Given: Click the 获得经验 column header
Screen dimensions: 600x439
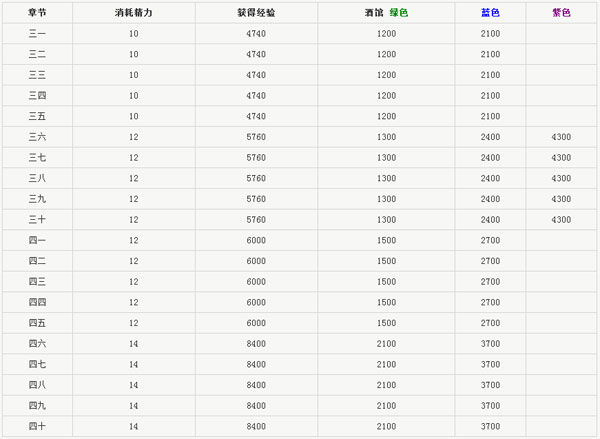Looking at the screenshot, I should click(256, 13).
